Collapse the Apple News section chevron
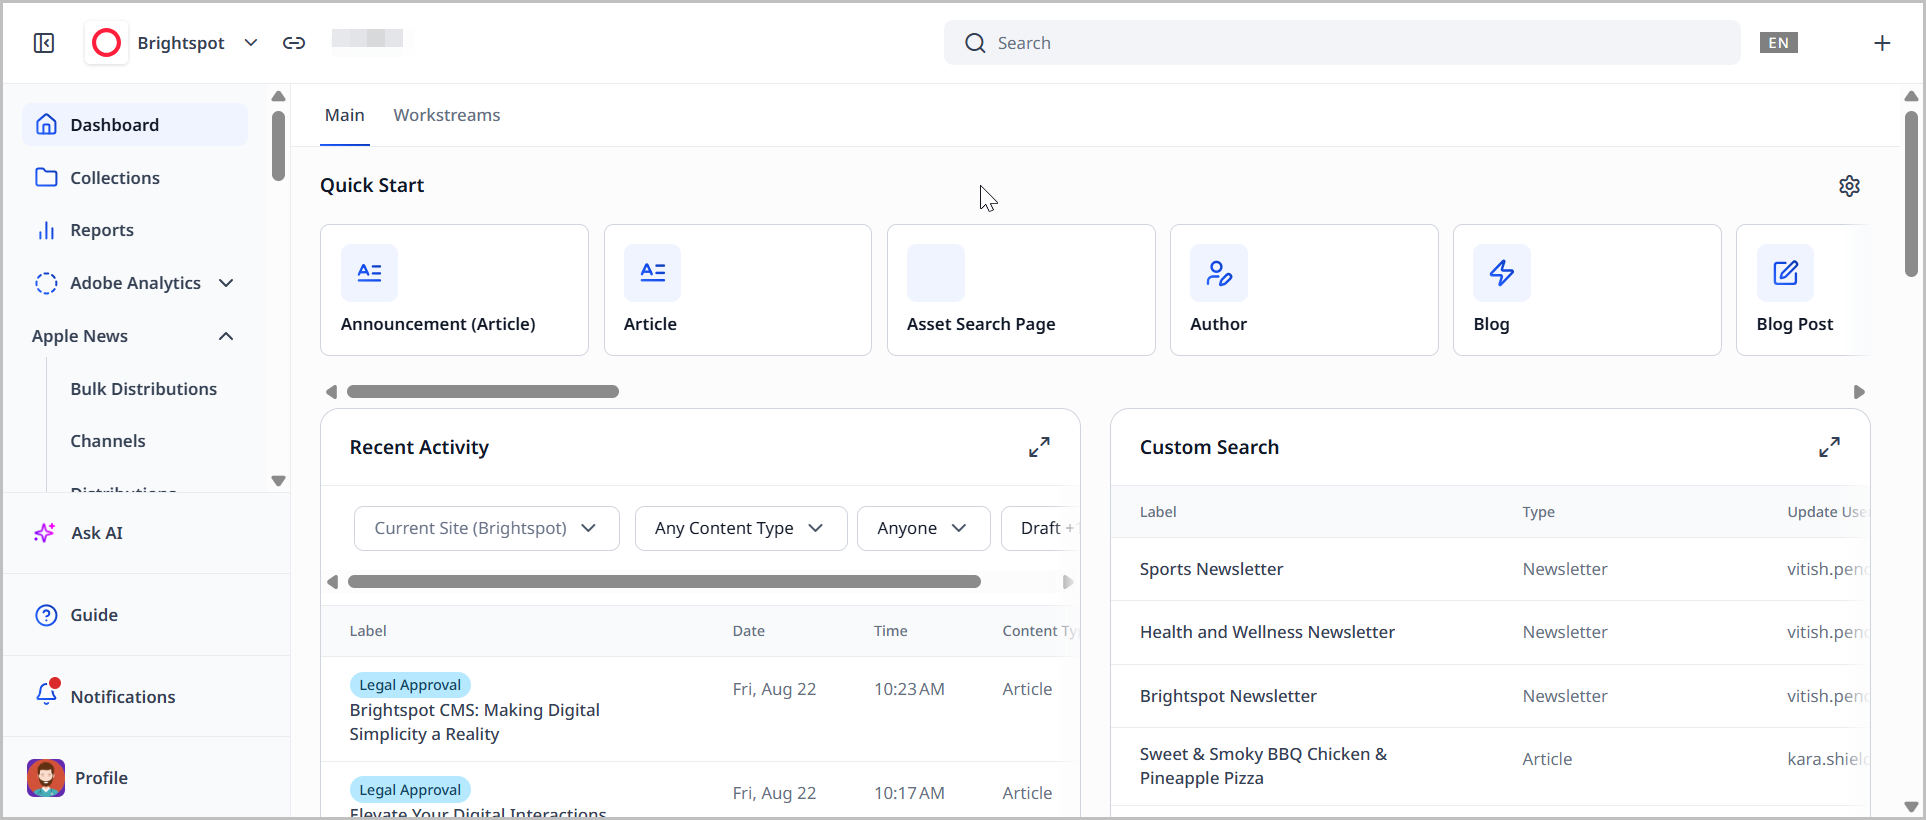1926x820 pixels. coord(226,336)
